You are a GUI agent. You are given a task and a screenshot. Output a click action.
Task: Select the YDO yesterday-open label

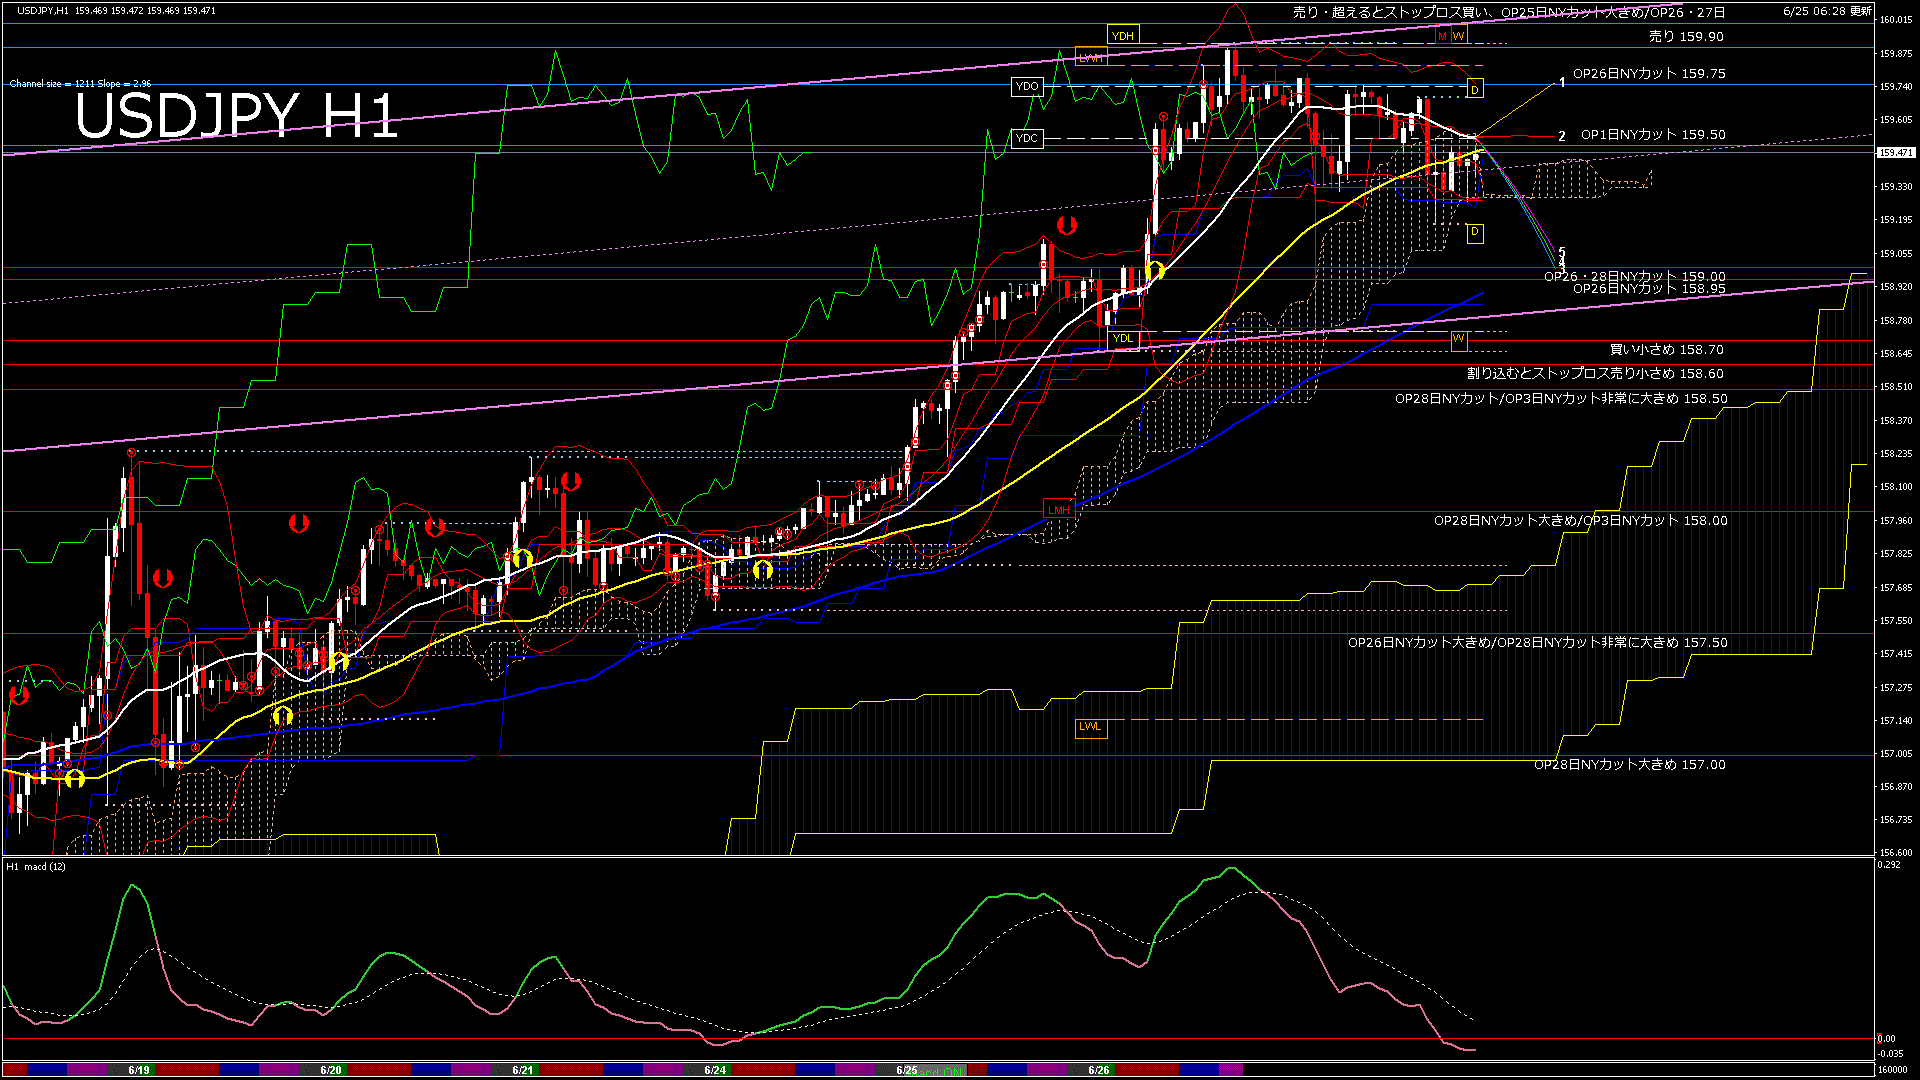click(1027, 87)
